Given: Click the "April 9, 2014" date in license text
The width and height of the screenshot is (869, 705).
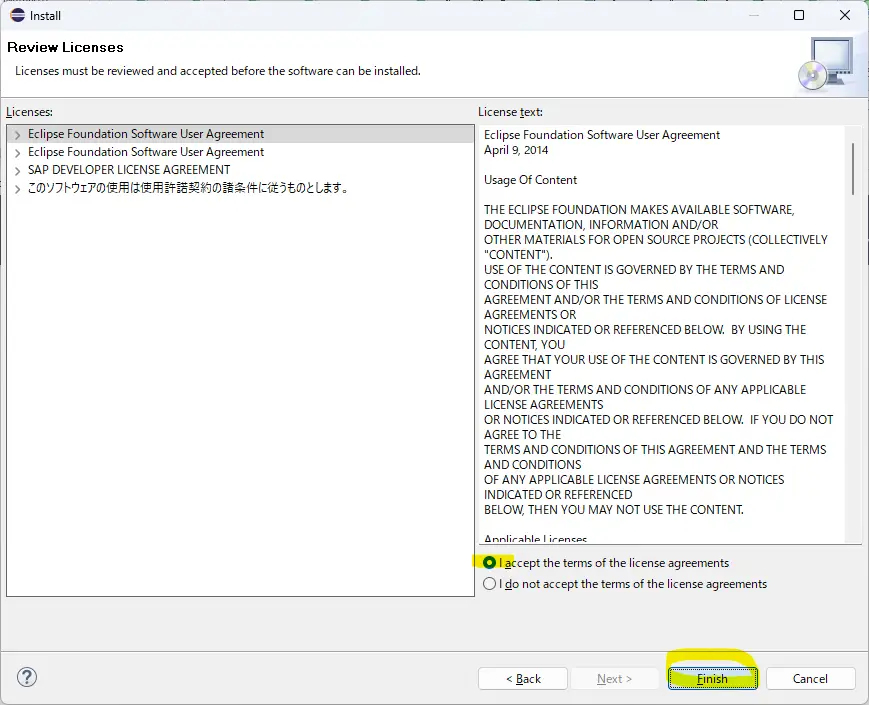Looking at the screenshot, I should tap(516, 150).
